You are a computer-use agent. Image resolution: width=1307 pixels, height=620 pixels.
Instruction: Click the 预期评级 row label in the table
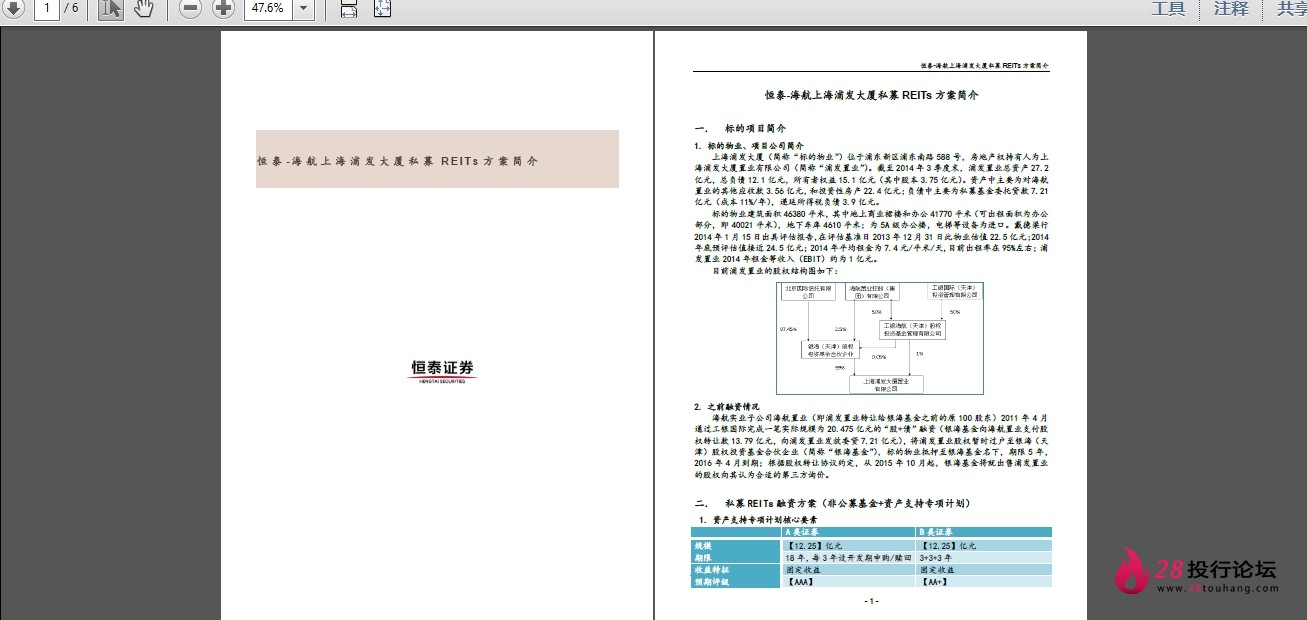[x=736, y=582]
